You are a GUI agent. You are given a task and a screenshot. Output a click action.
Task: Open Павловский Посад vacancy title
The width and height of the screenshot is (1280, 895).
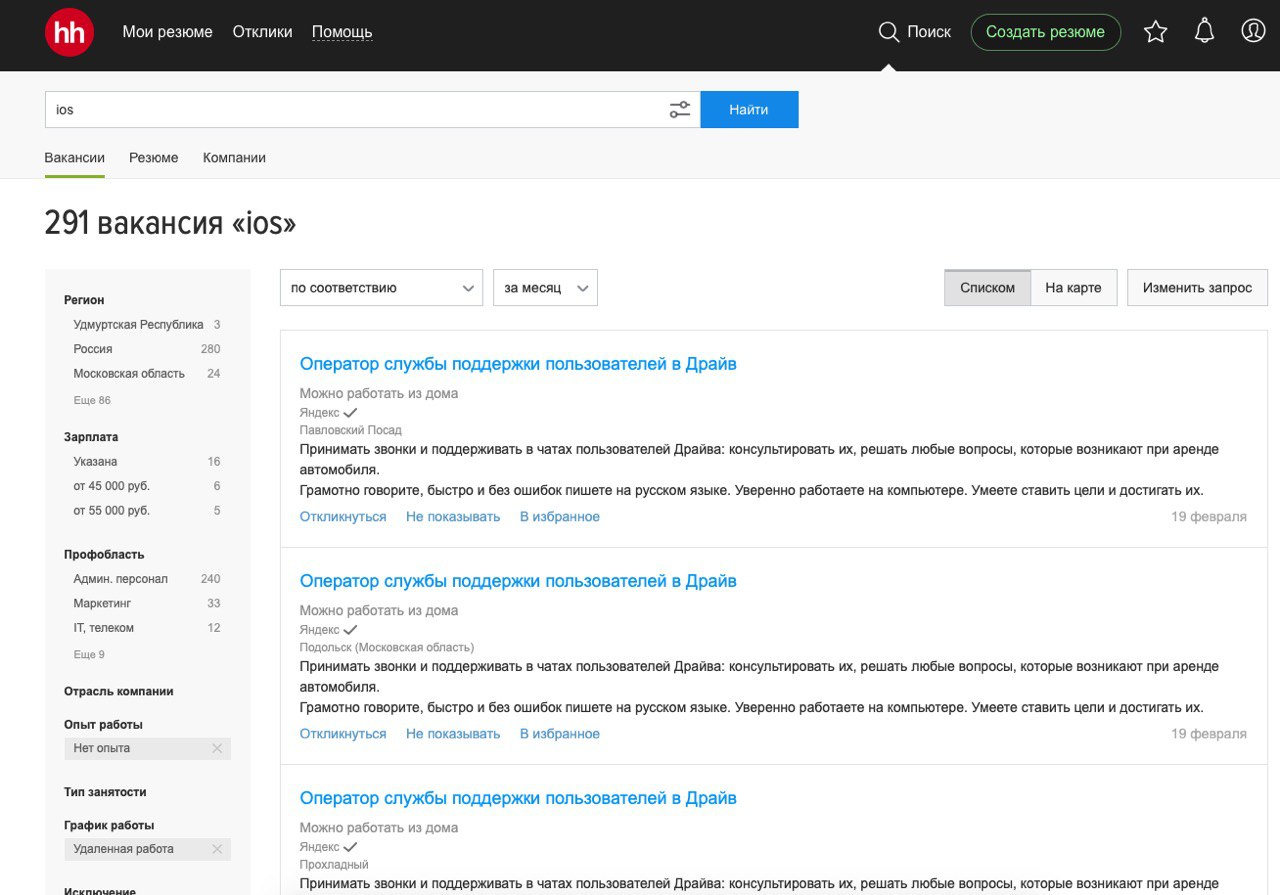click(518, 364)
